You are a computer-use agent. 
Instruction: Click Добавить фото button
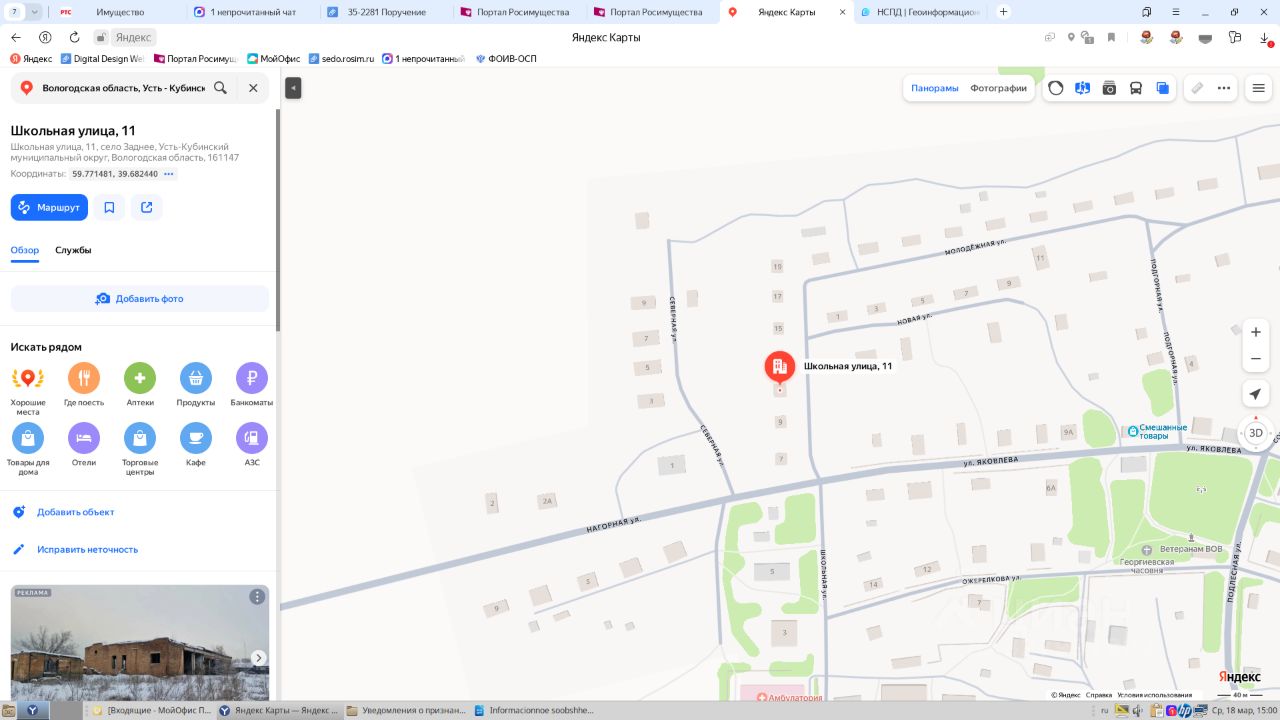point(140,298)
